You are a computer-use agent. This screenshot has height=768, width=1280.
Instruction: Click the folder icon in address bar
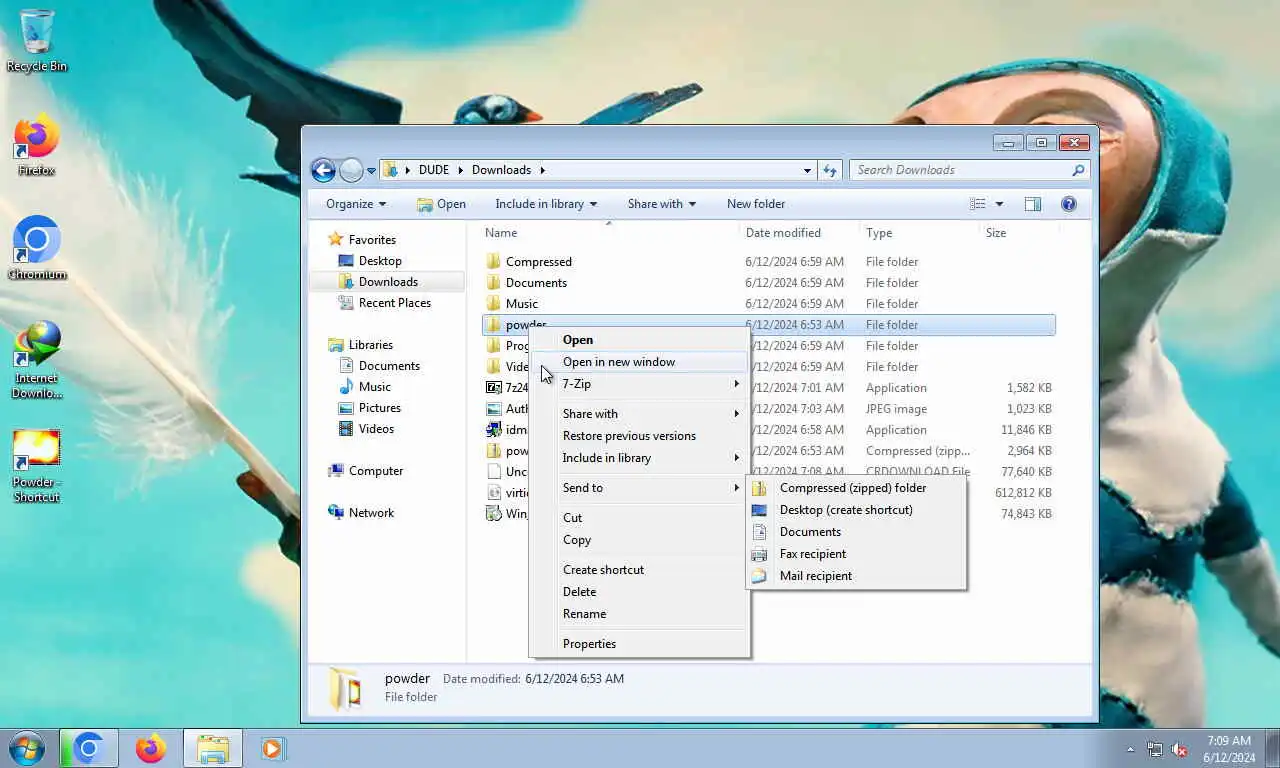click(x=390, y=170)
